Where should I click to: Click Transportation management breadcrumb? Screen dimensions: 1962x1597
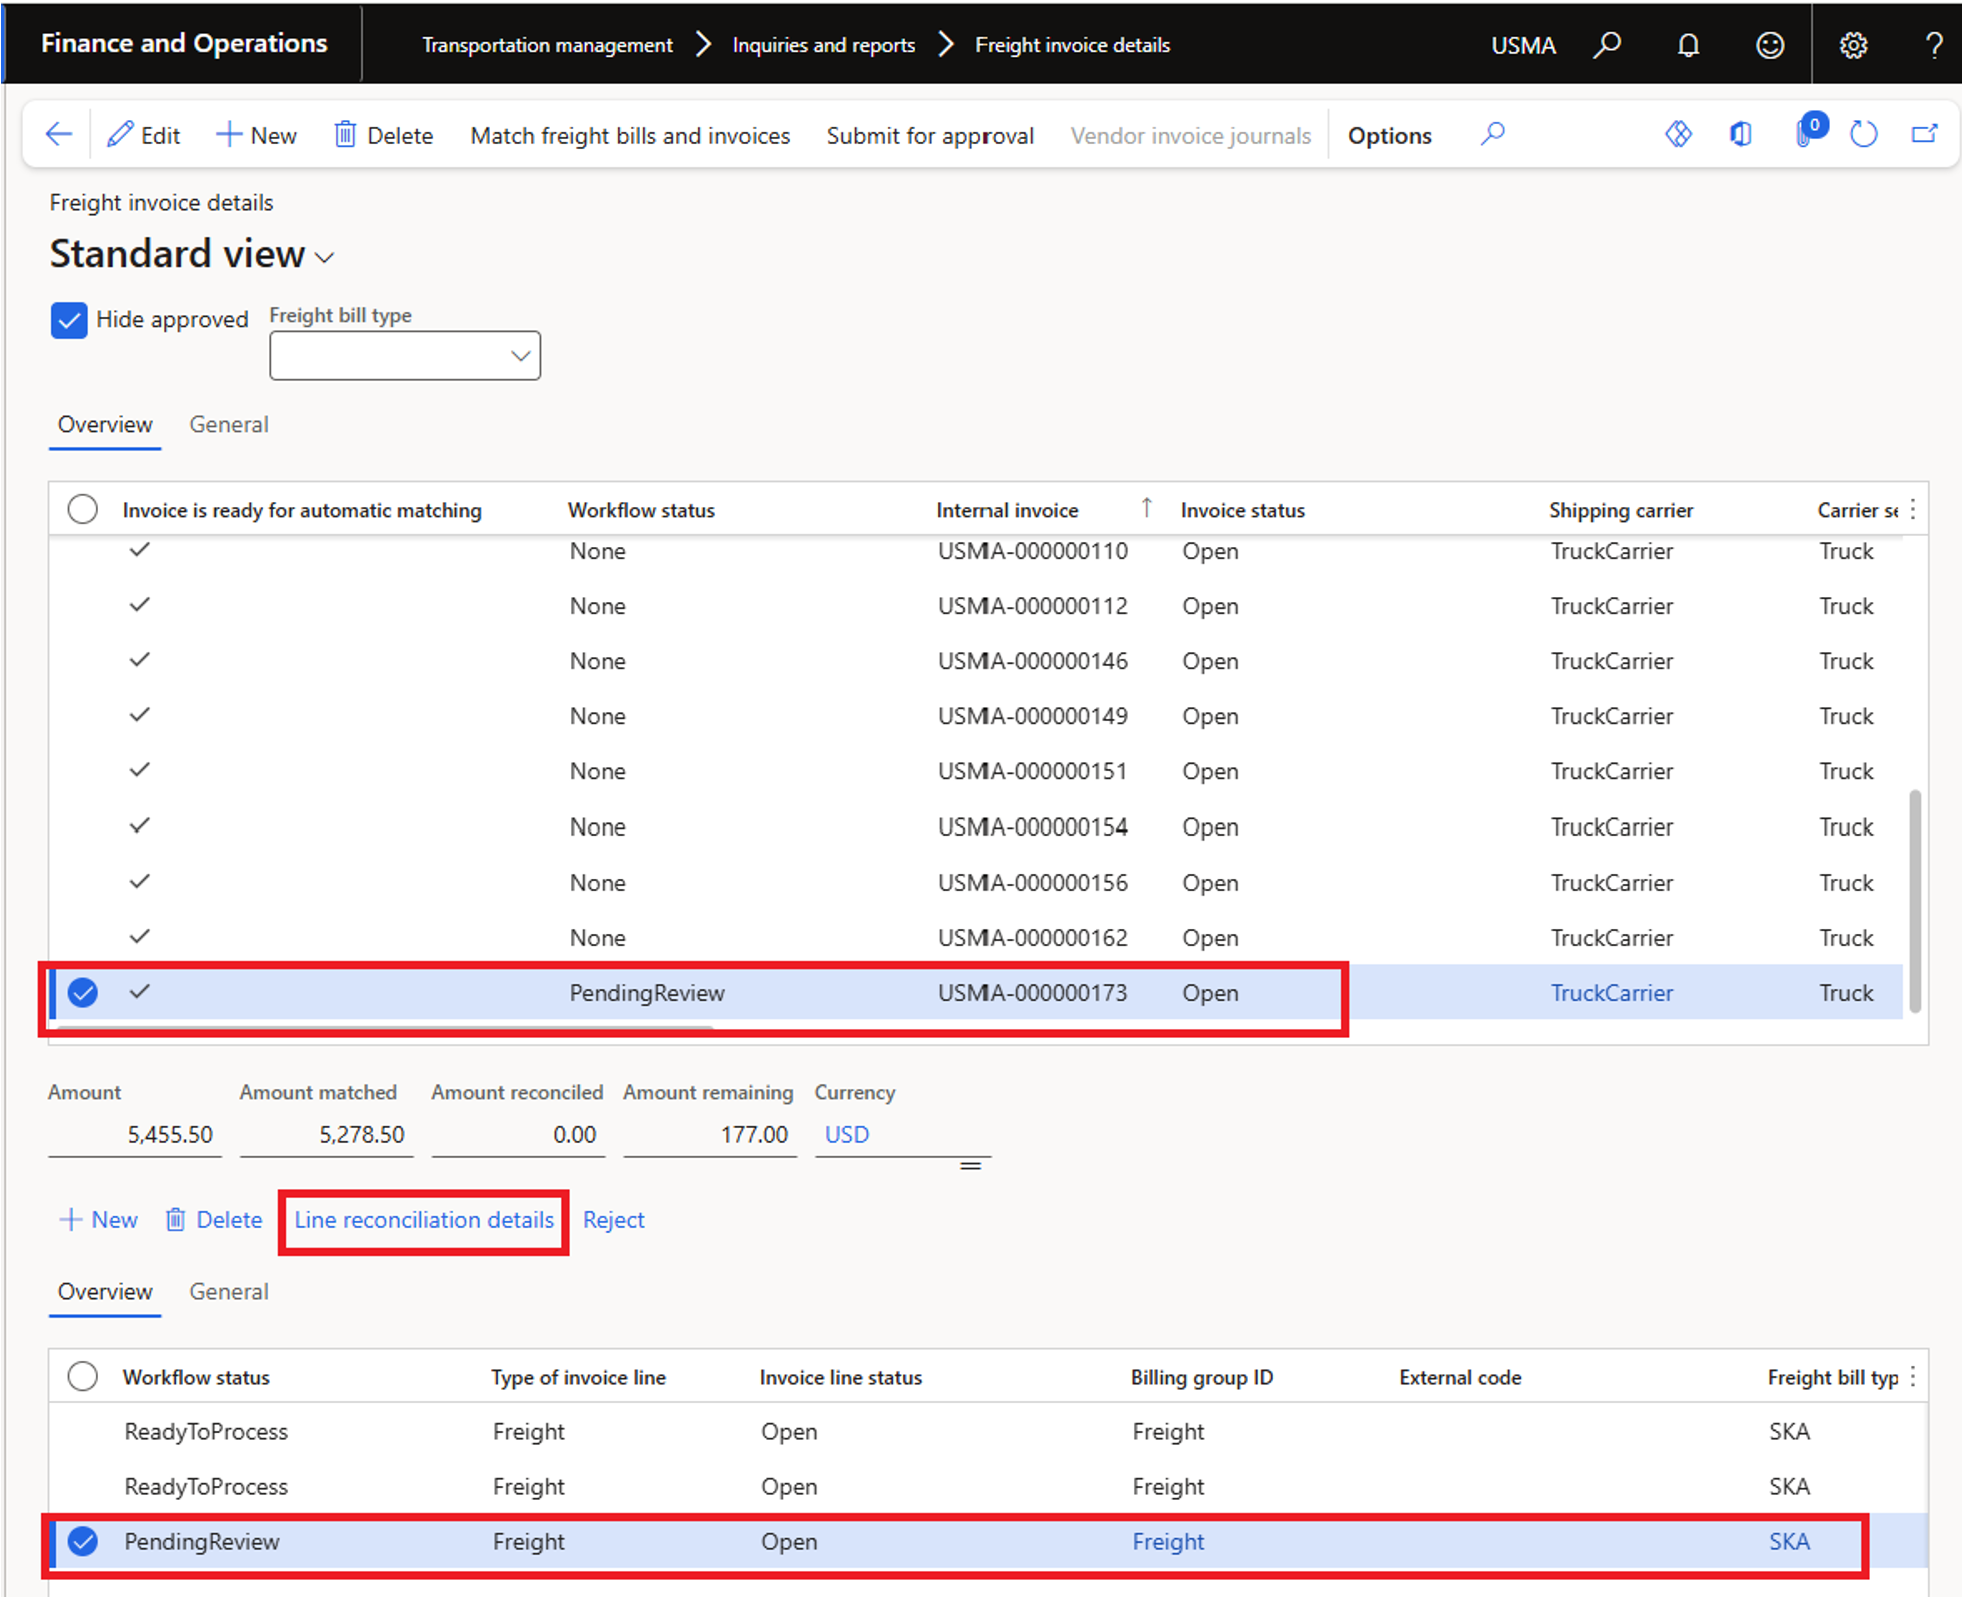547,45
